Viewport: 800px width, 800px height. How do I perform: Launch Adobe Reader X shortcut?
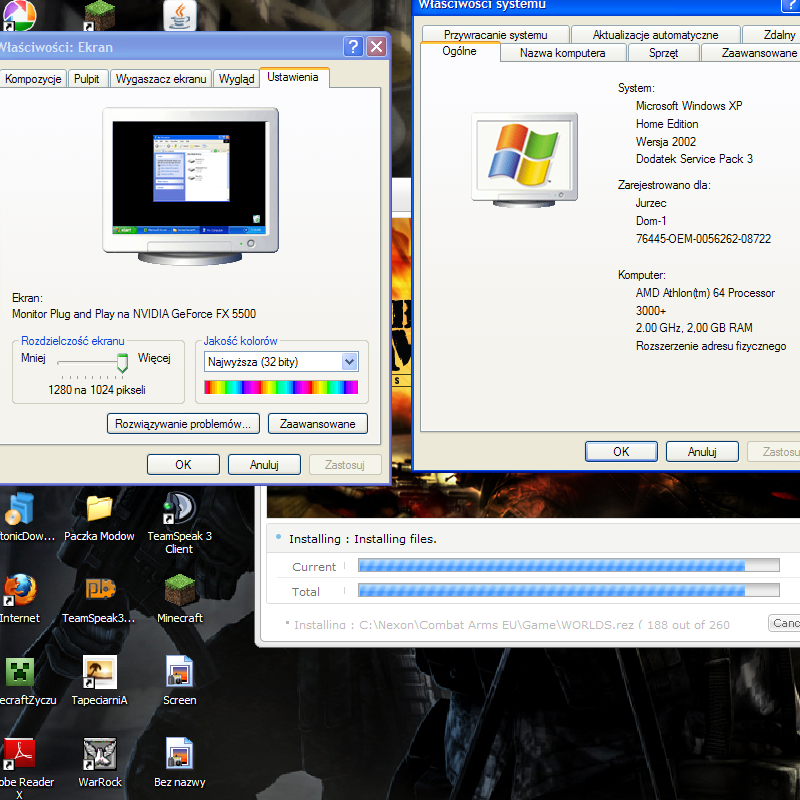click(x=19, y=754)
